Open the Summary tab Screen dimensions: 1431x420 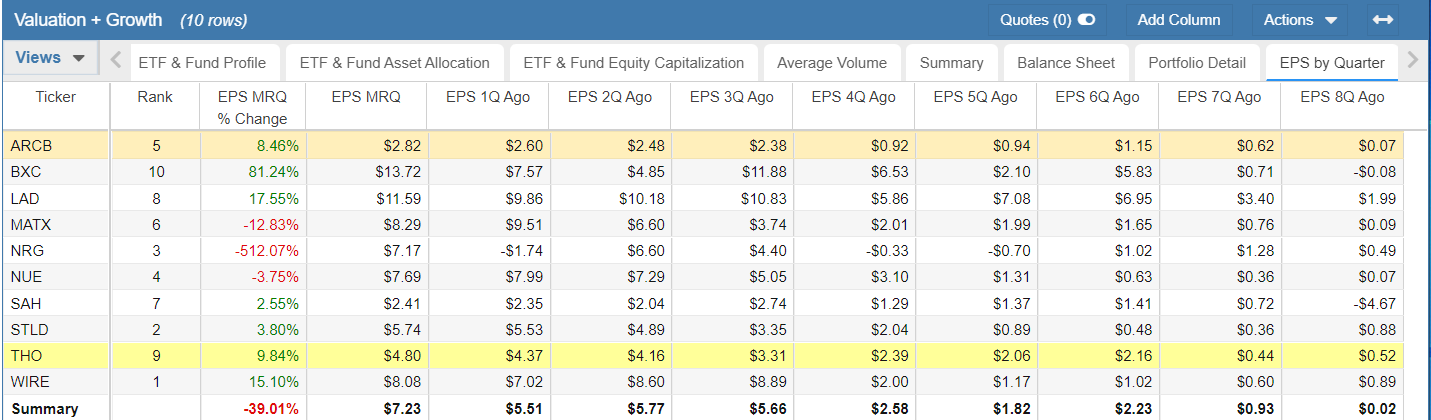[951, 62]
